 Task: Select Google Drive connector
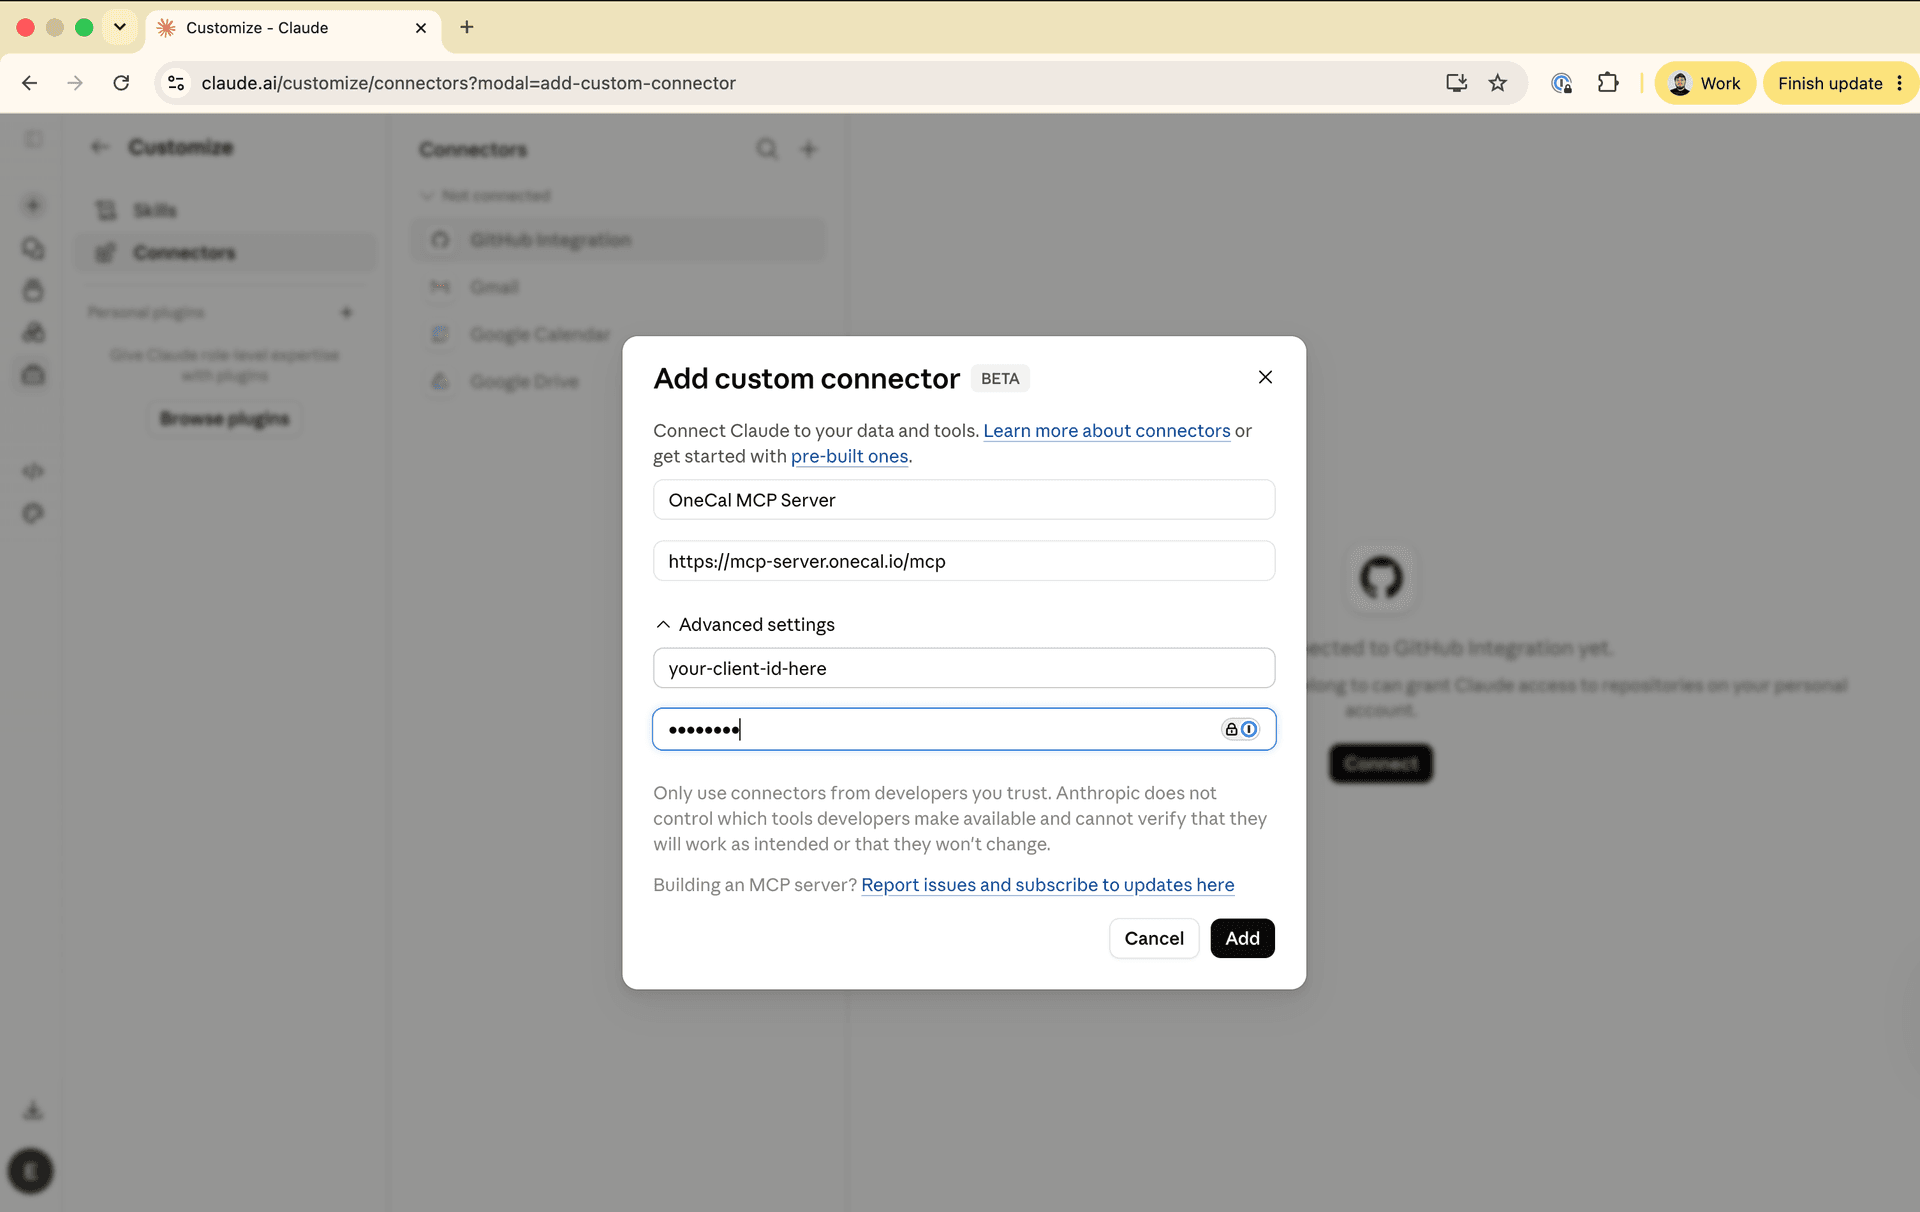click(x=516, y=381)
